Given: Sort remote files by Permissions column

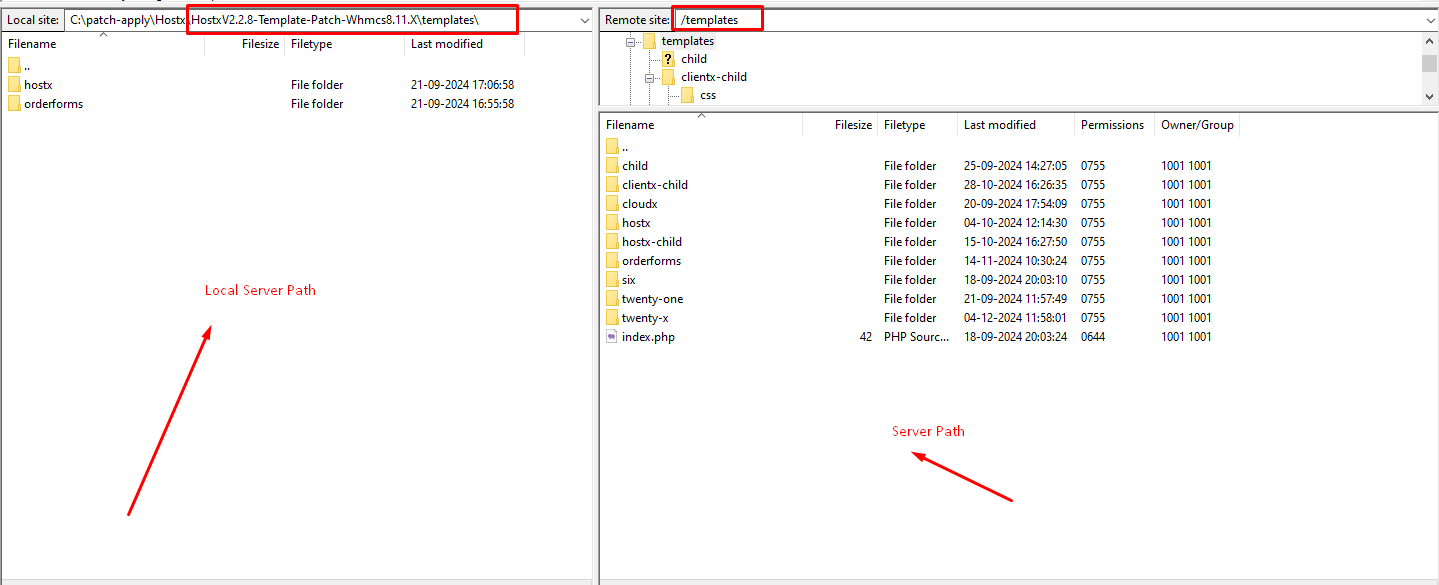Looking at the screenshot, I should [x=1112, y=125].
